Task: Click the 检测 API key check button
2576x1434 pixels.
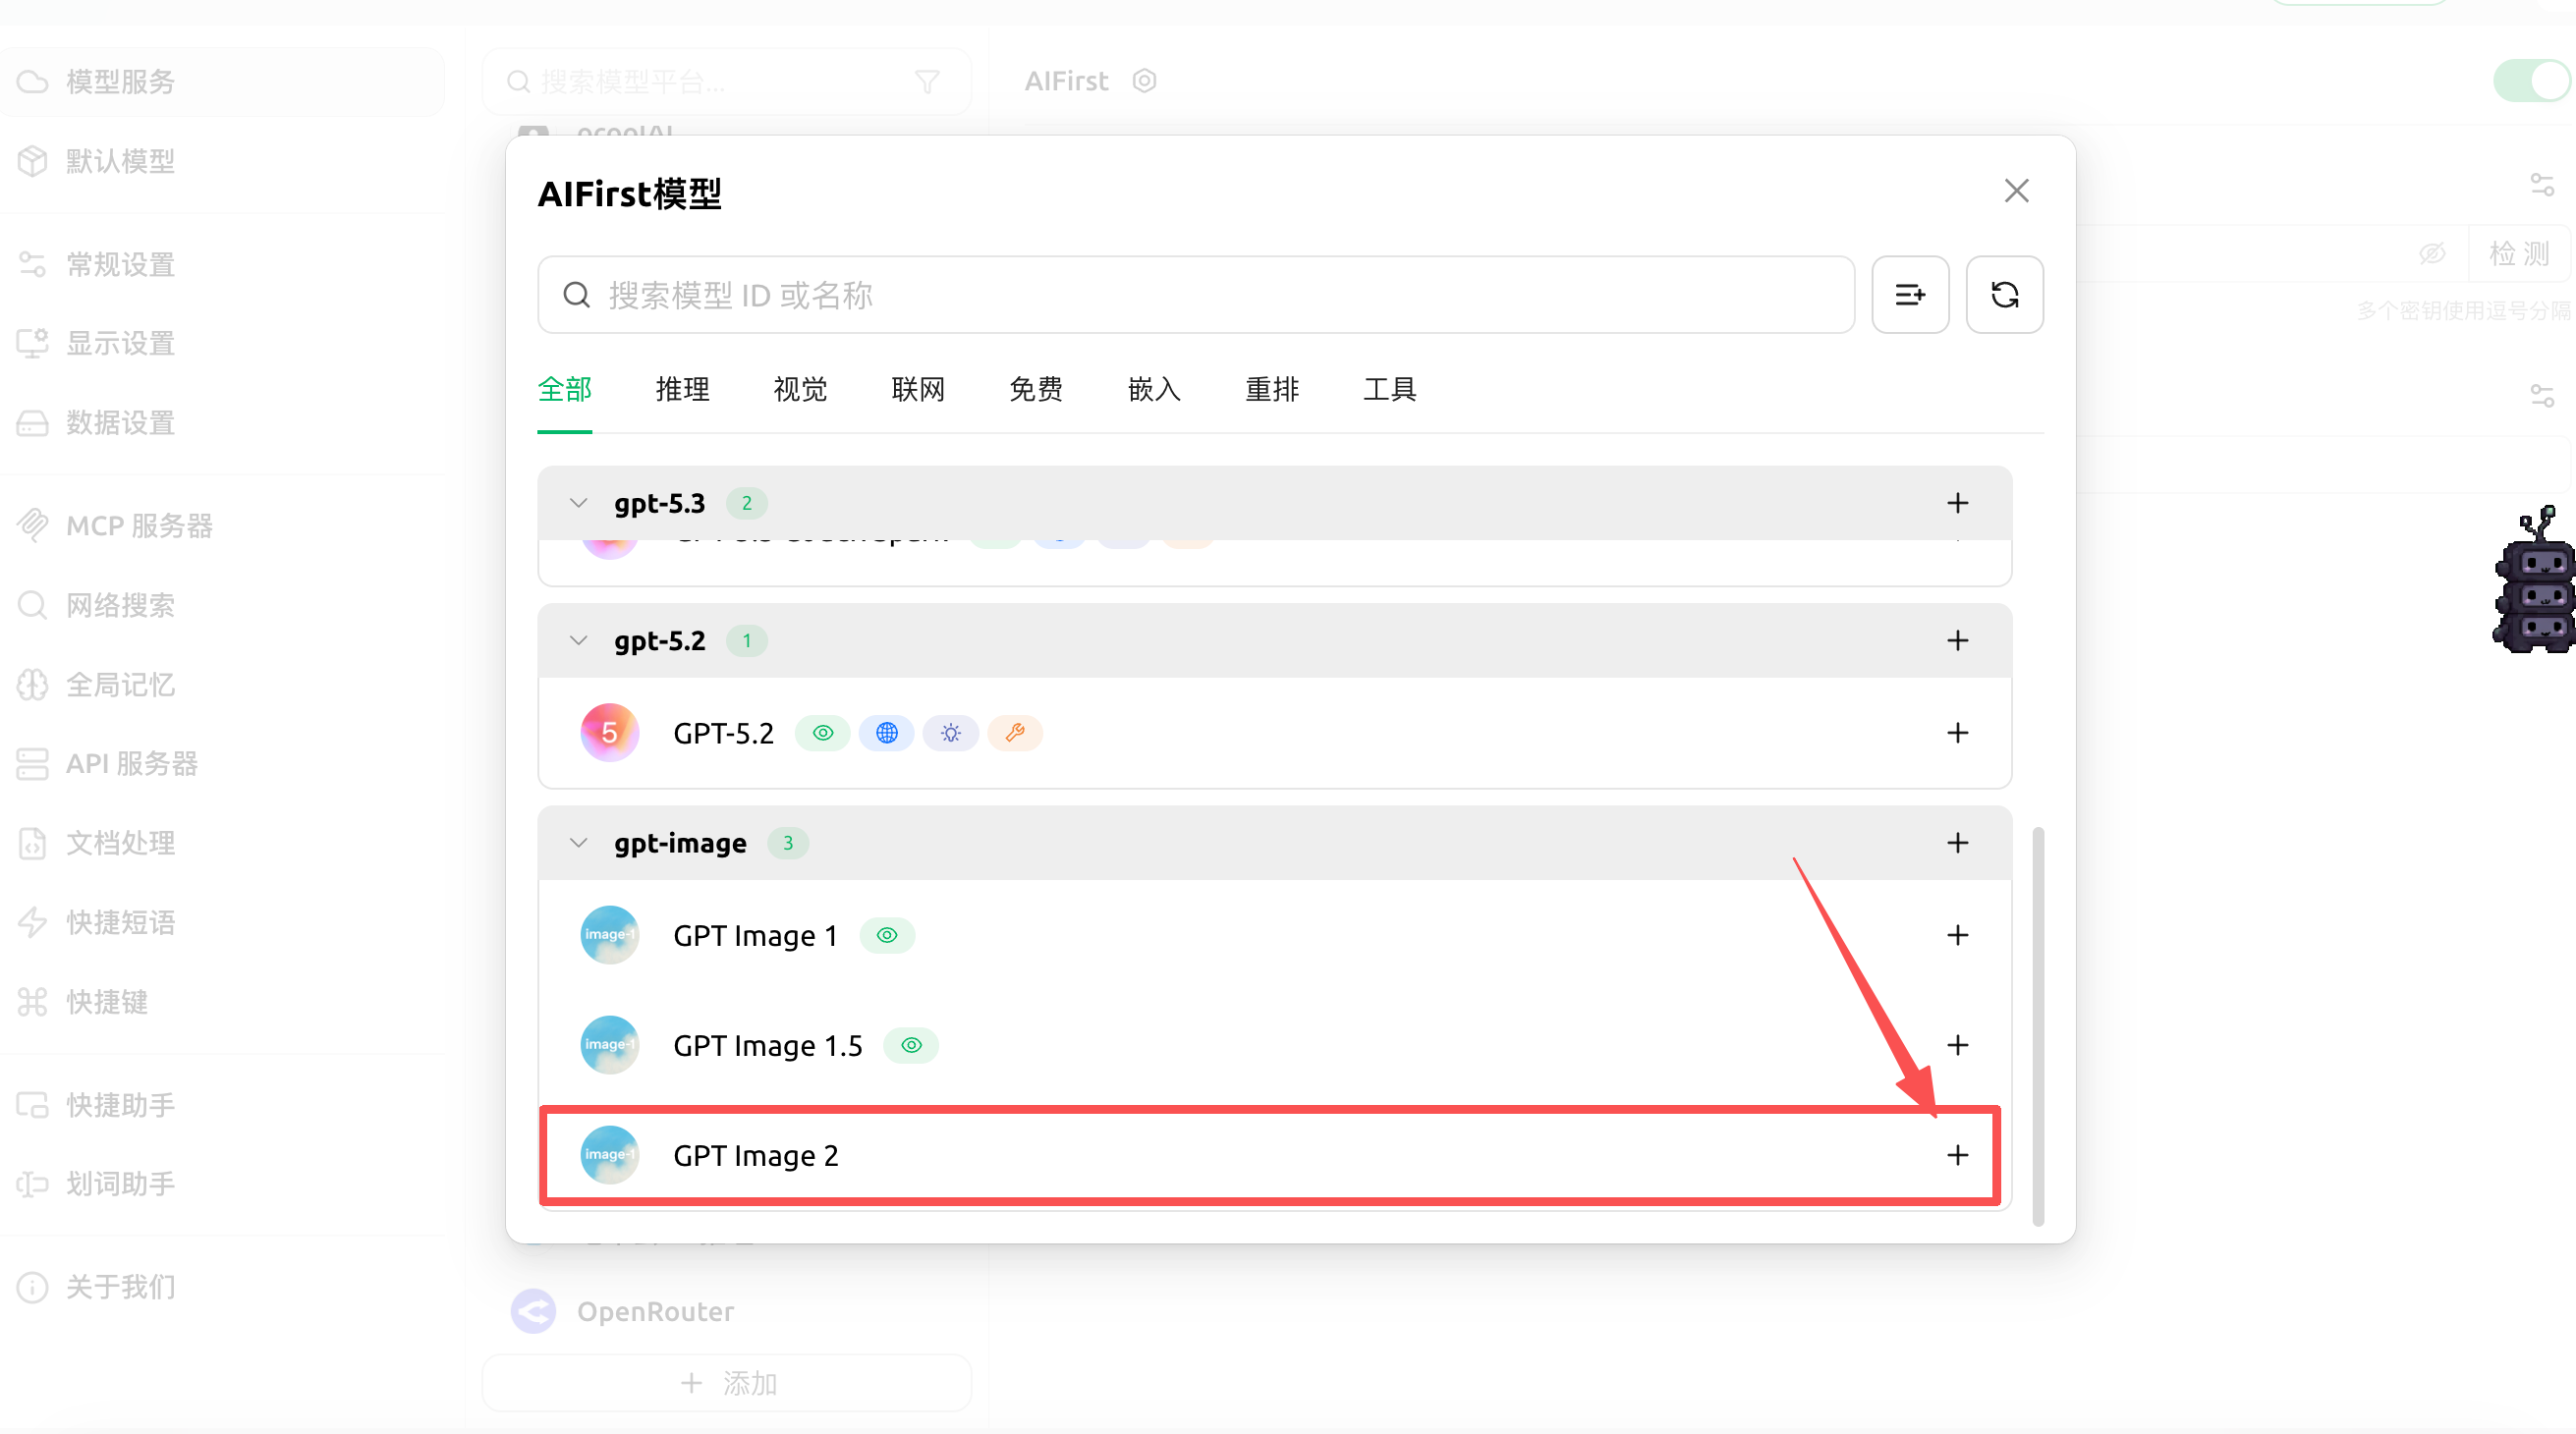Action: point(2519,254)
